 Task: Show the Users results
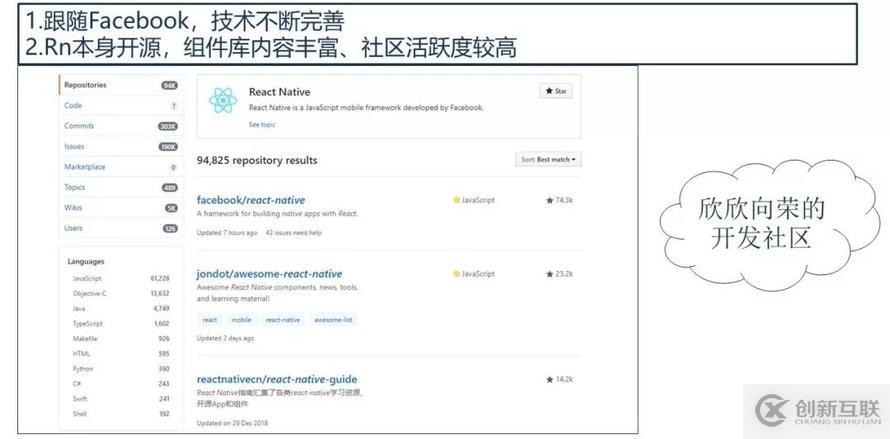click(x=121, y=228)
